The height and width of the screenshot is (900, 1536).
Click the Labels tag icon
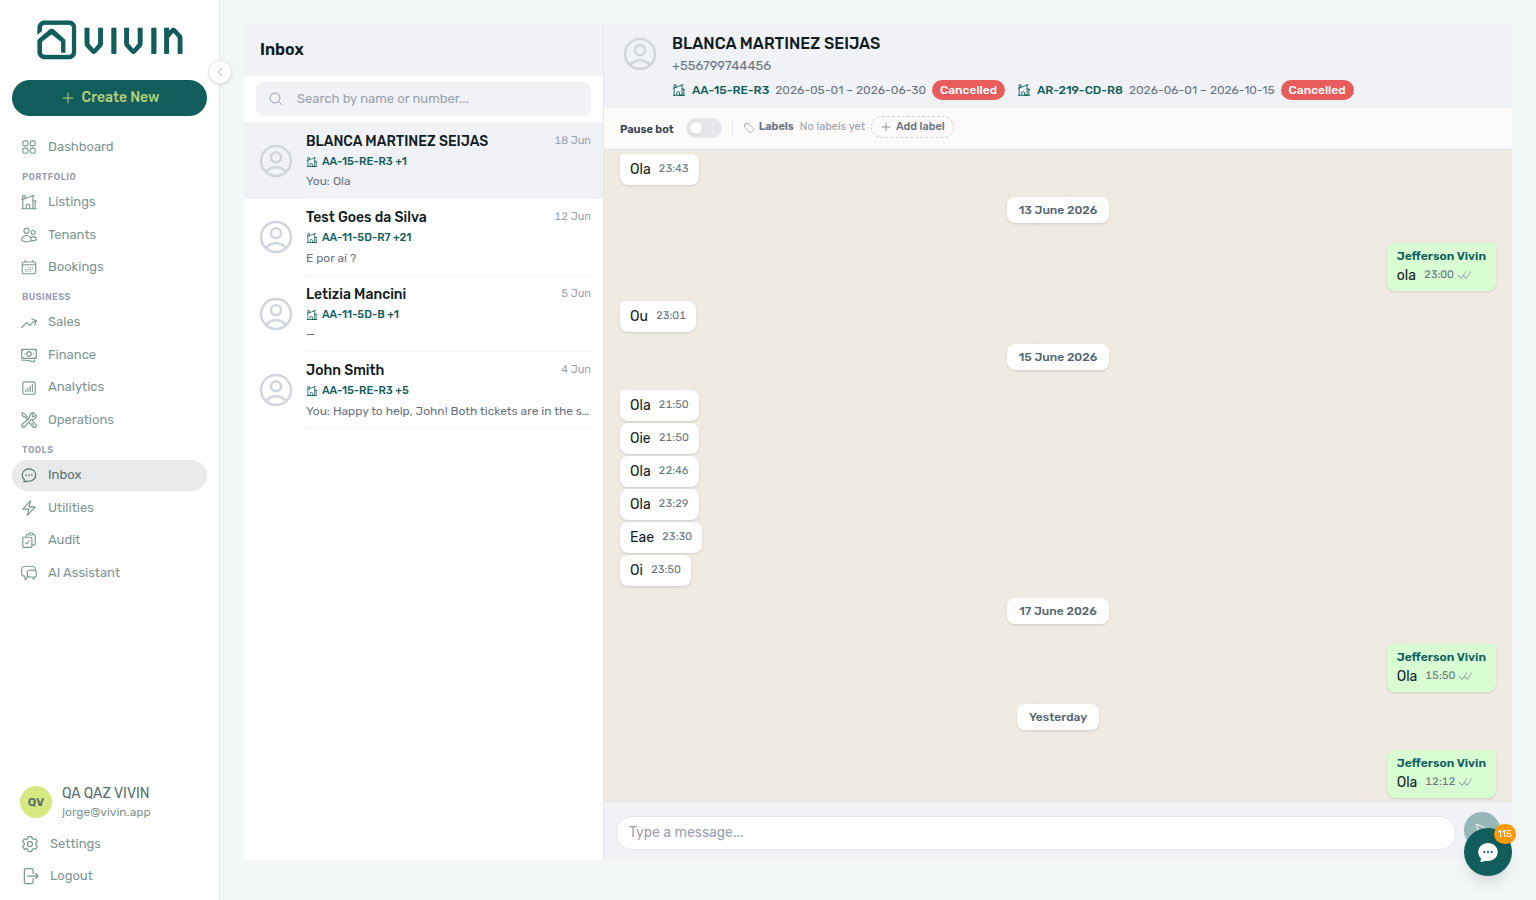click(749, 128)
